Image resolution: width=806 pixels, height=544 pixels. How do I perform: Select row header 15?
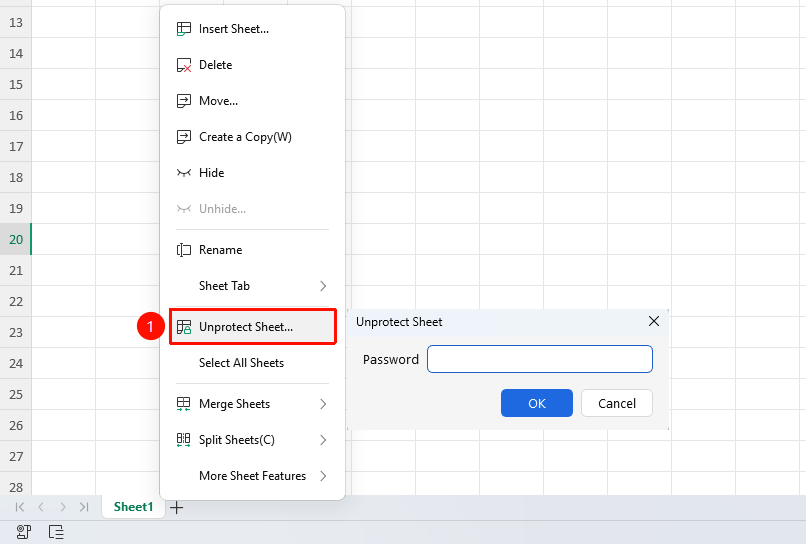point(16,84)
